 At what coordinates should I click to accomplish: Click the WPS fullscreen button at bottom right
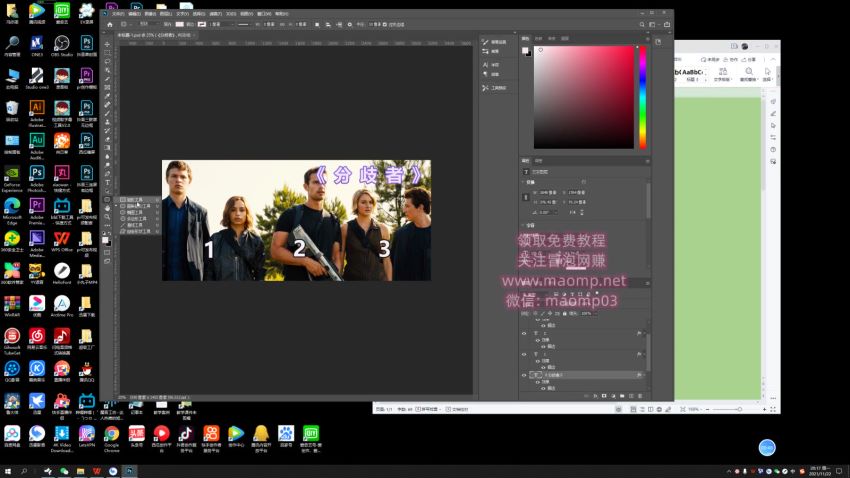pos(773,409)
